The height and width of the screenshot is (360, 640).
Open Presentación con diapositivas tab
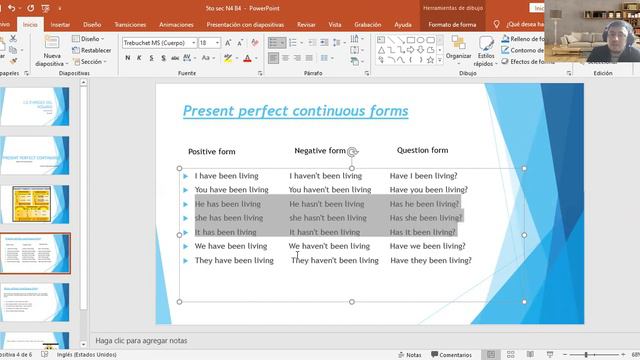245,24
